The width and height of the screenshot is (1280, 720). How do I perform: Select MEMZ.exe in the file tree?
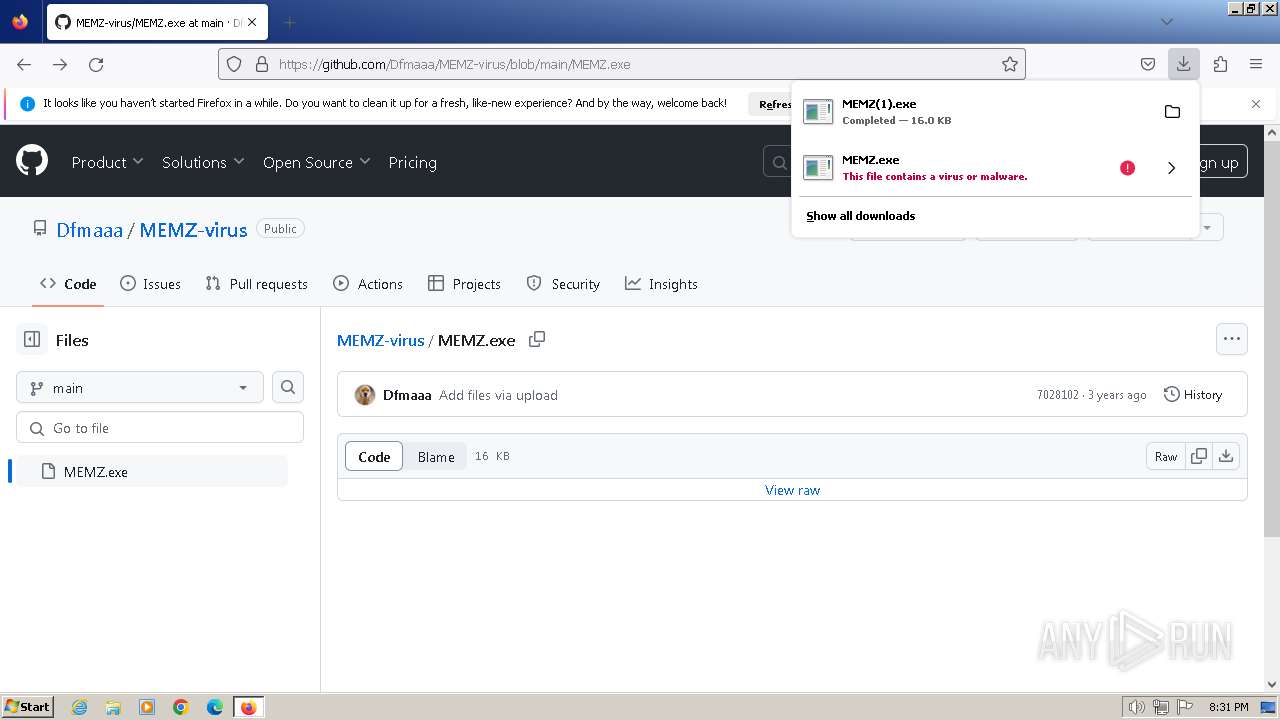point(152,472)
